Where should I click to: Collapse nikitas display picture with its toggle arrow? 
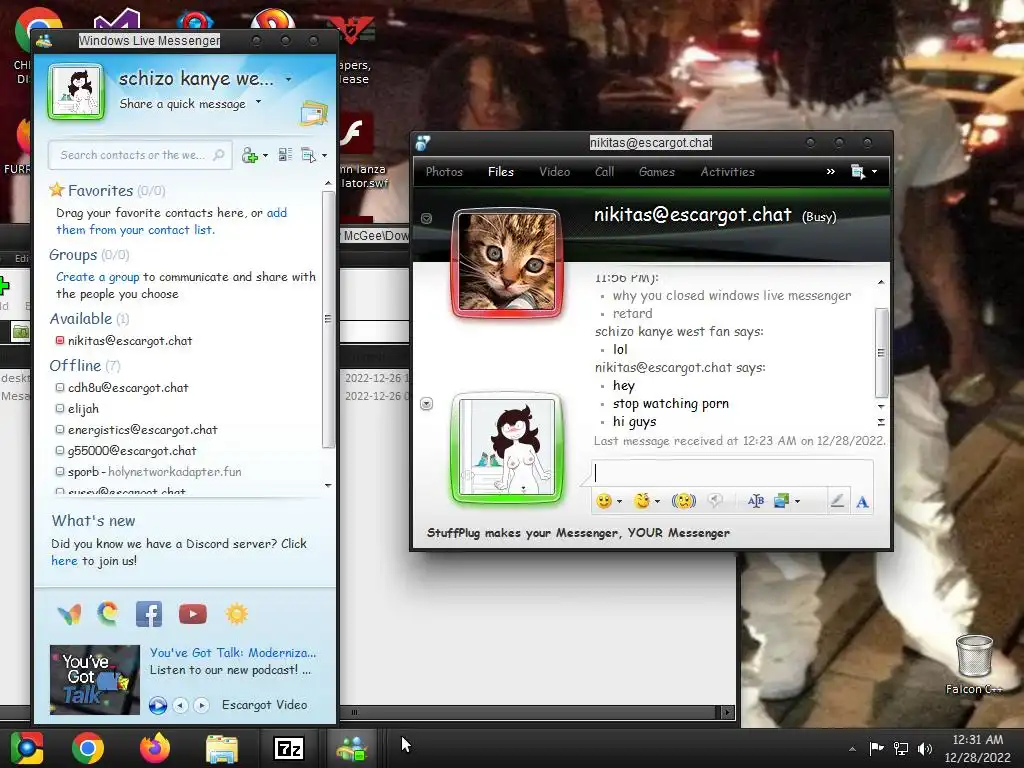coord(426,219)
